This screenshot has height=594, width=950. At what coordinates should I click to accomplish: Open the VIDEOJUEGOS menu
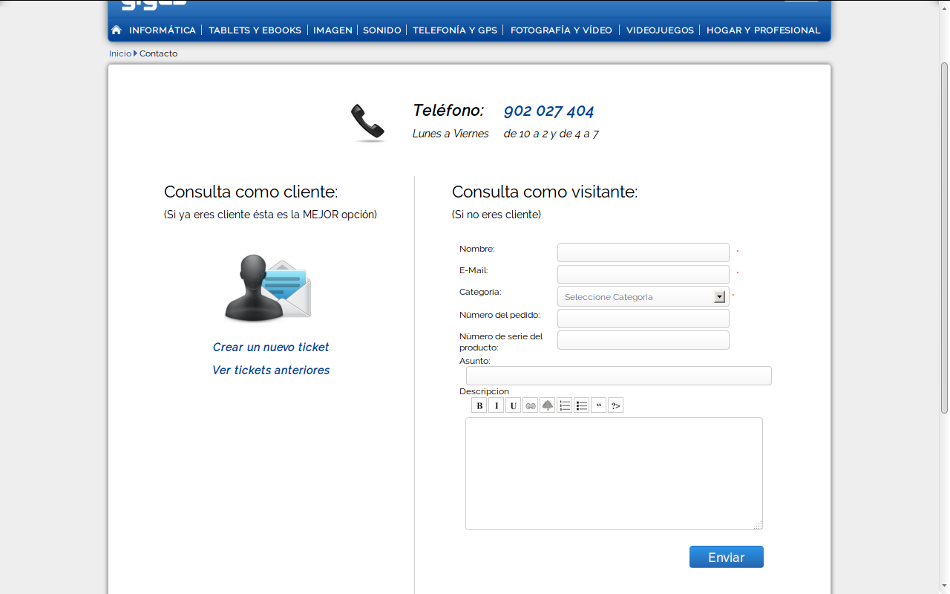pyautogui.click(x=660, y=30)
